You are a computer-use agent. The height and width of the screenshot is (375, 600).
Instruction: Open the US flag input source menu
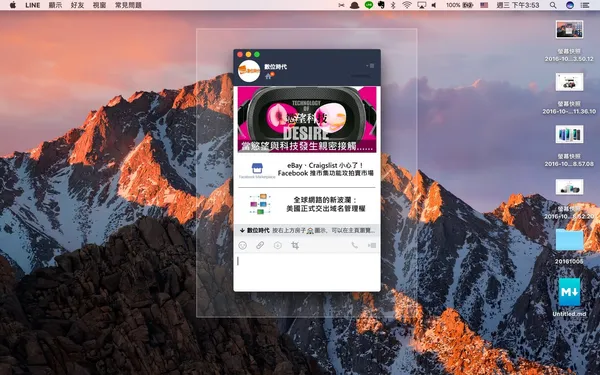[484, 5]
